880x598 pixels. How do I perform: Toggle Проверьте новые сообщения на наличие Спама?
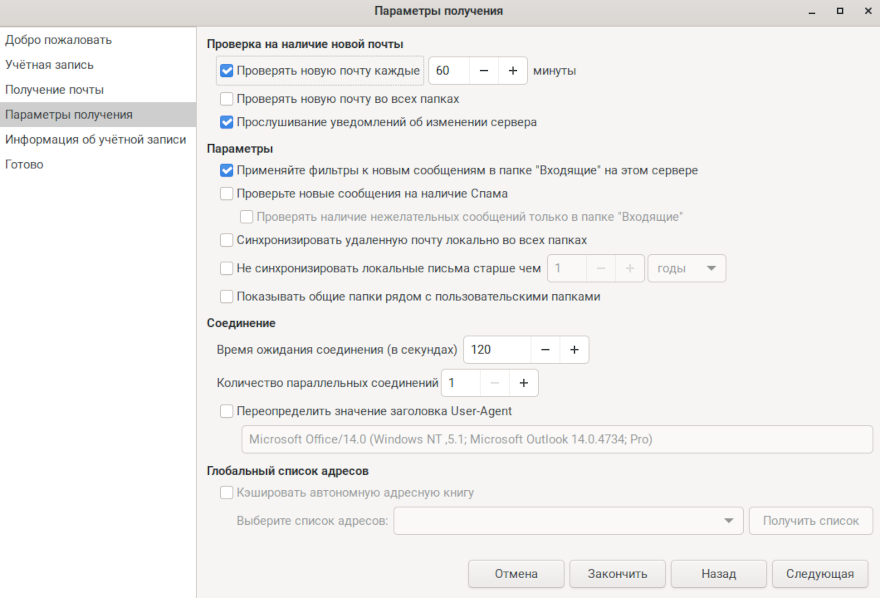pos(227,194)
